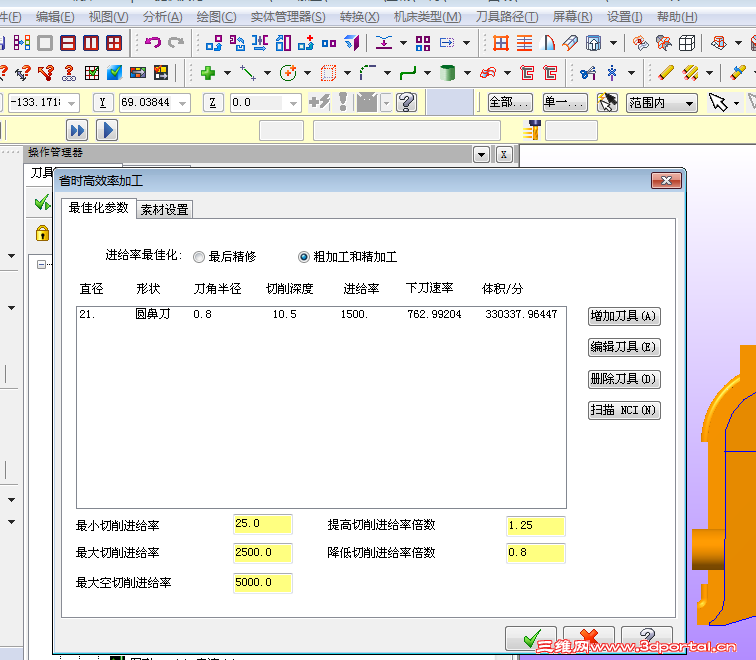Open the 分析(A) menu
The image size is (756, 660).
pos(162,17)
